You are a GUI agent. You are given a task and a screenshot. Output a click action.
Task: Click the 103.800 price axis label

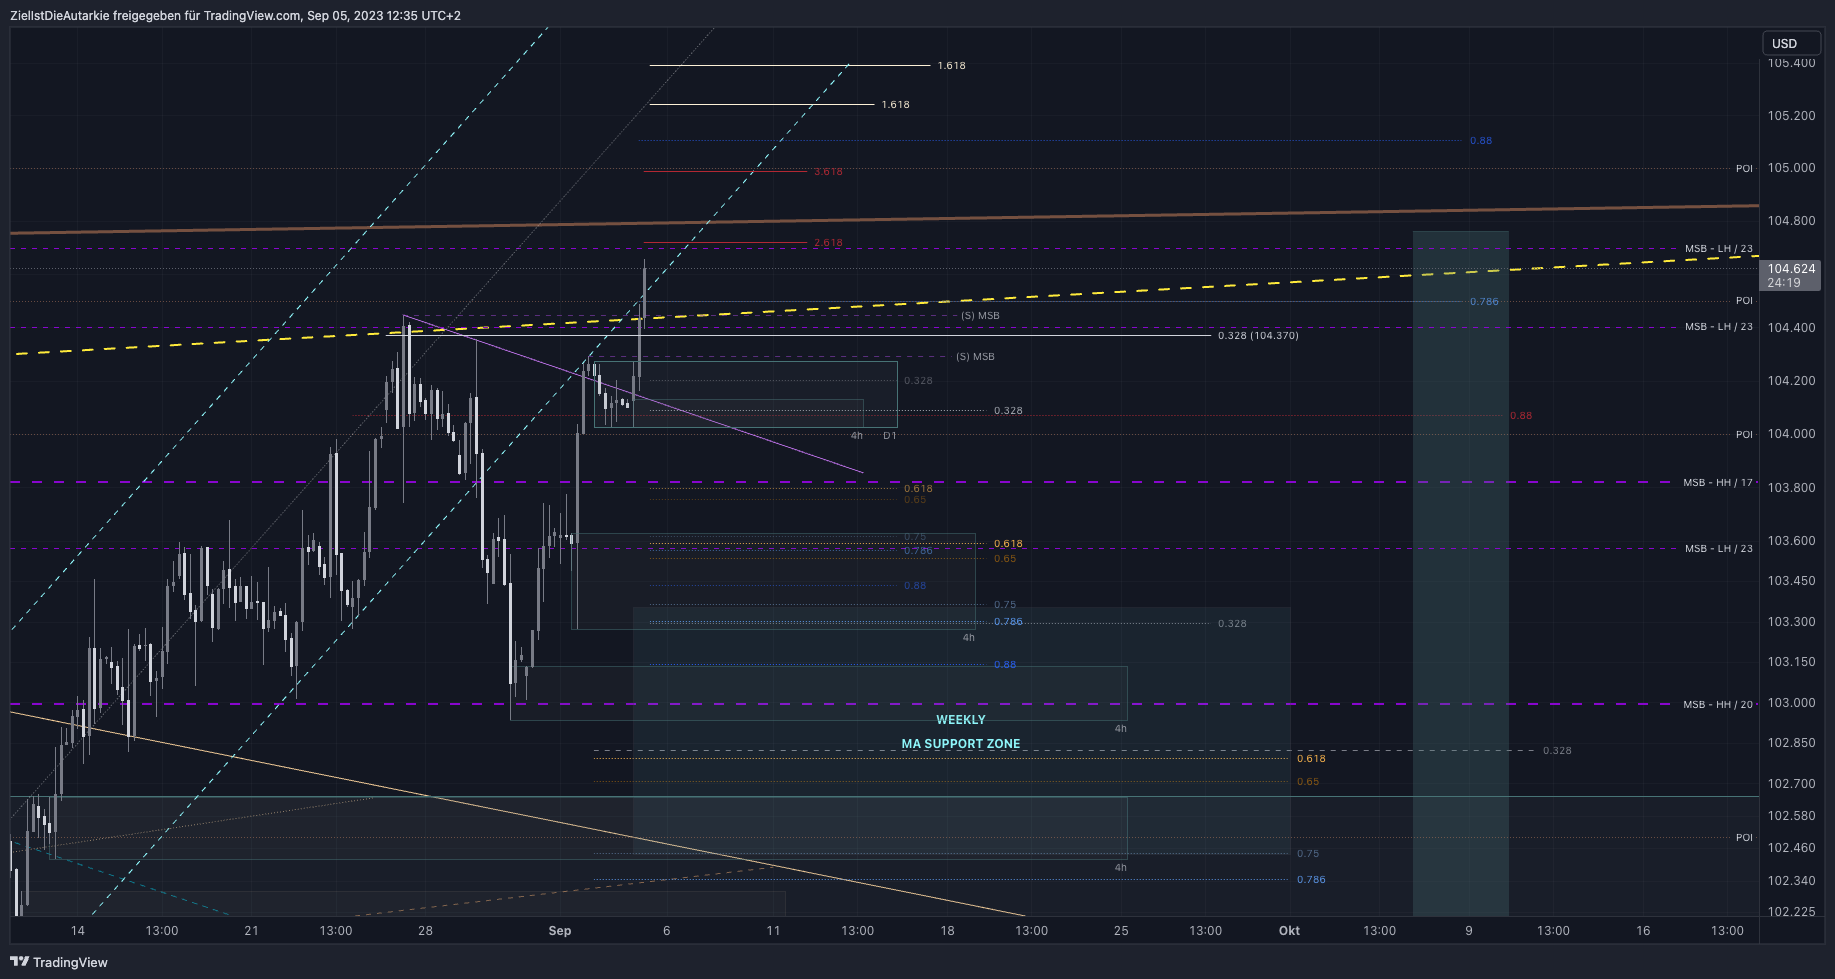pyautogui.click(x=1791, y=488)
